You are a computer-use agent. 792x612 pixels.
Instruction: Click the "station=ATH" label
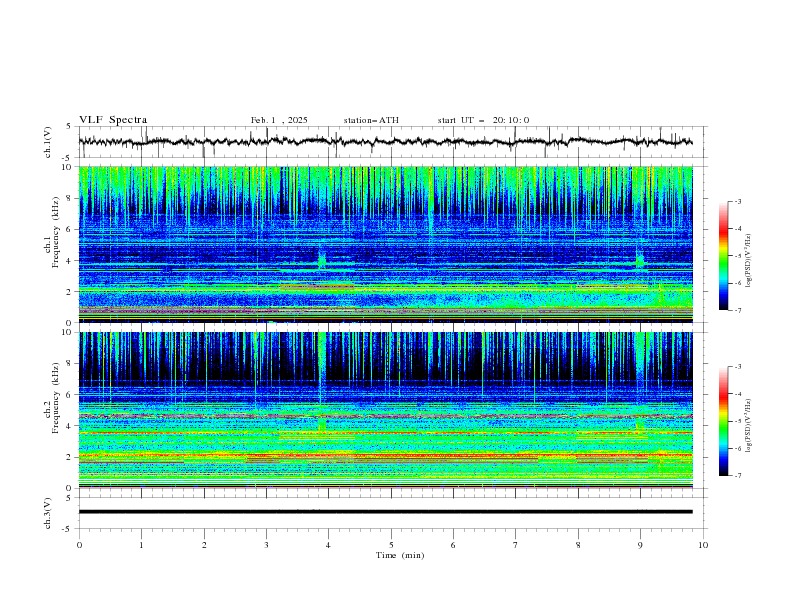[371, 120]
